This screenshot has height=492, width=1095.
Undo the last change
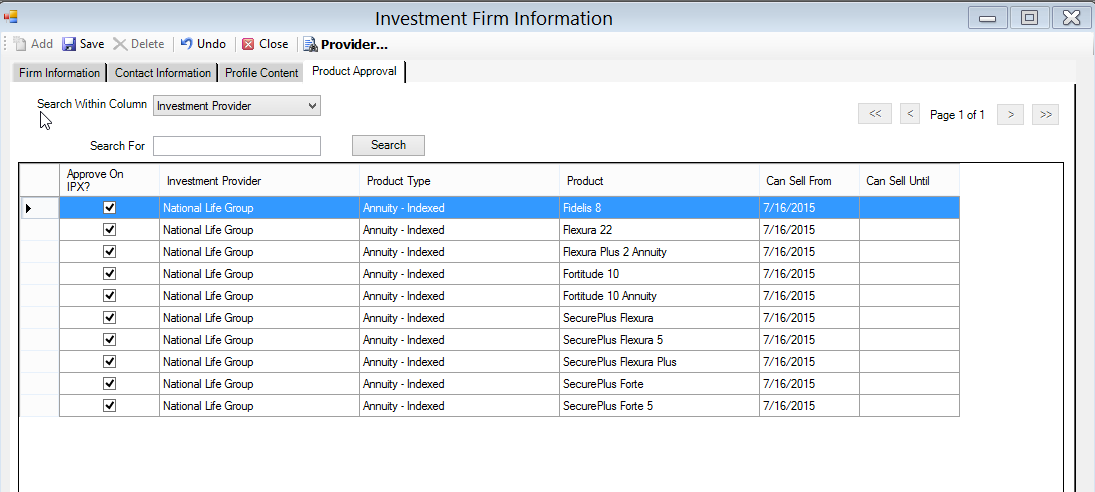point(203,44)
